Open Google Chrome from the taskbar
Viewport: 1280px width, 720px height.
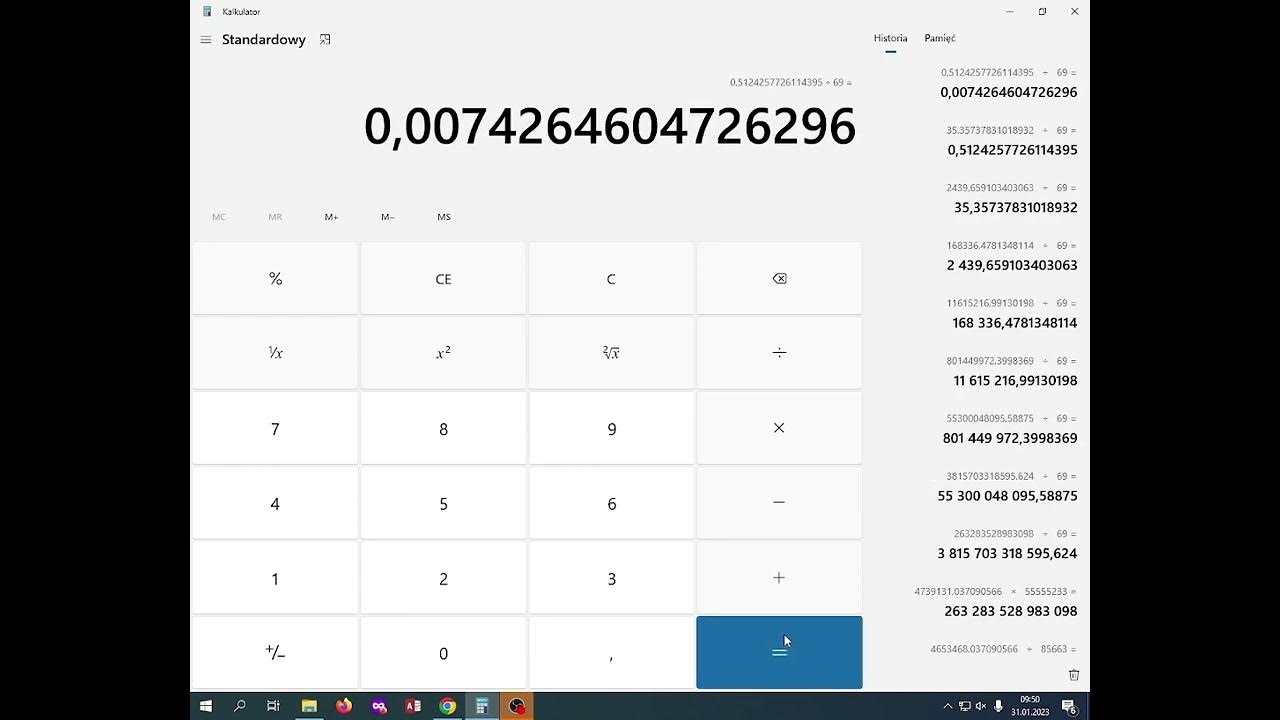[x=447, y=706]
